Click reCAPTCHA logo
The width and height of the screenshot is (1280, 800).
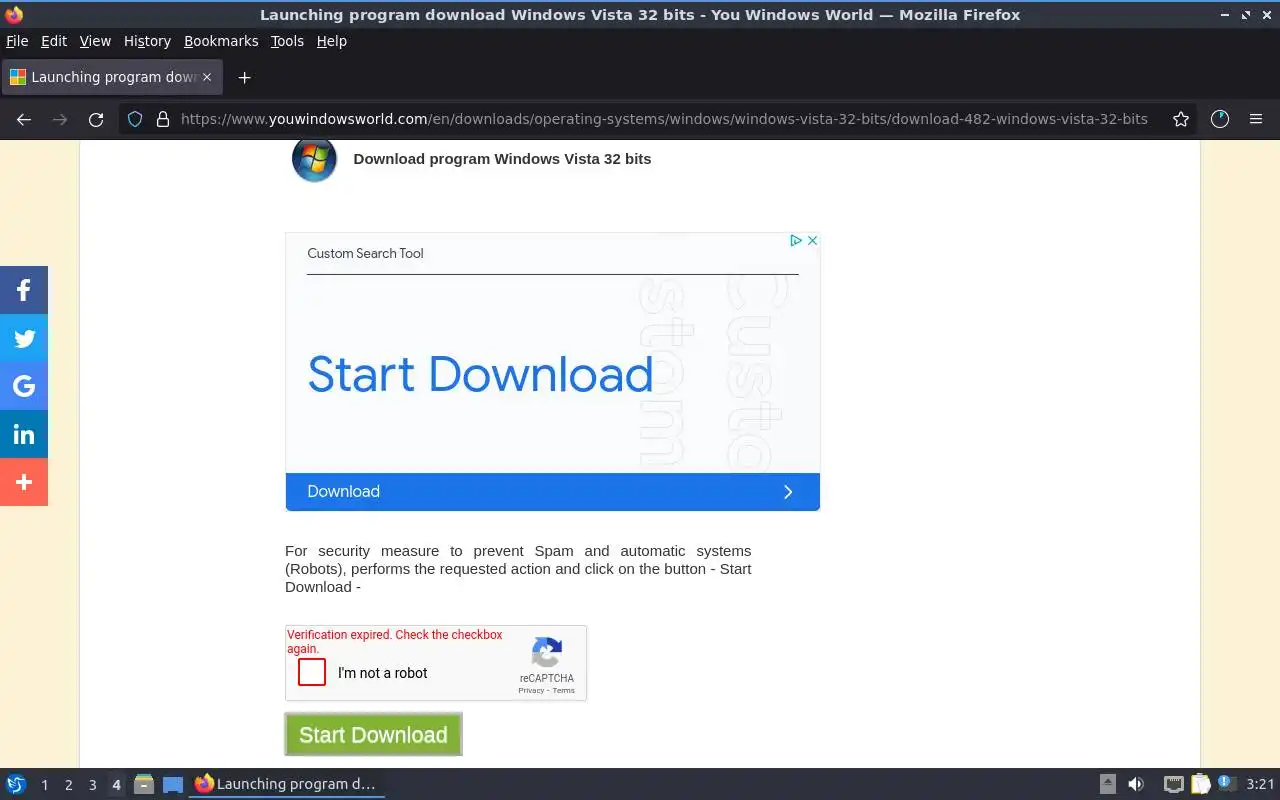[x=546, y=653]
